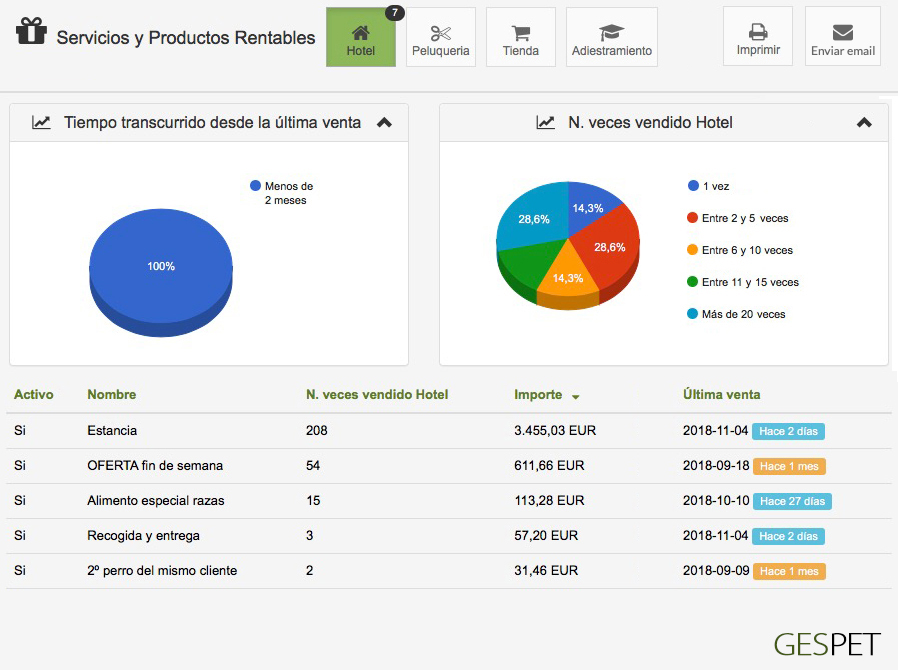Go to Adiestramiento graduation cap icon
This screenshot has height=670, width=898.
[x=611, y=33]
